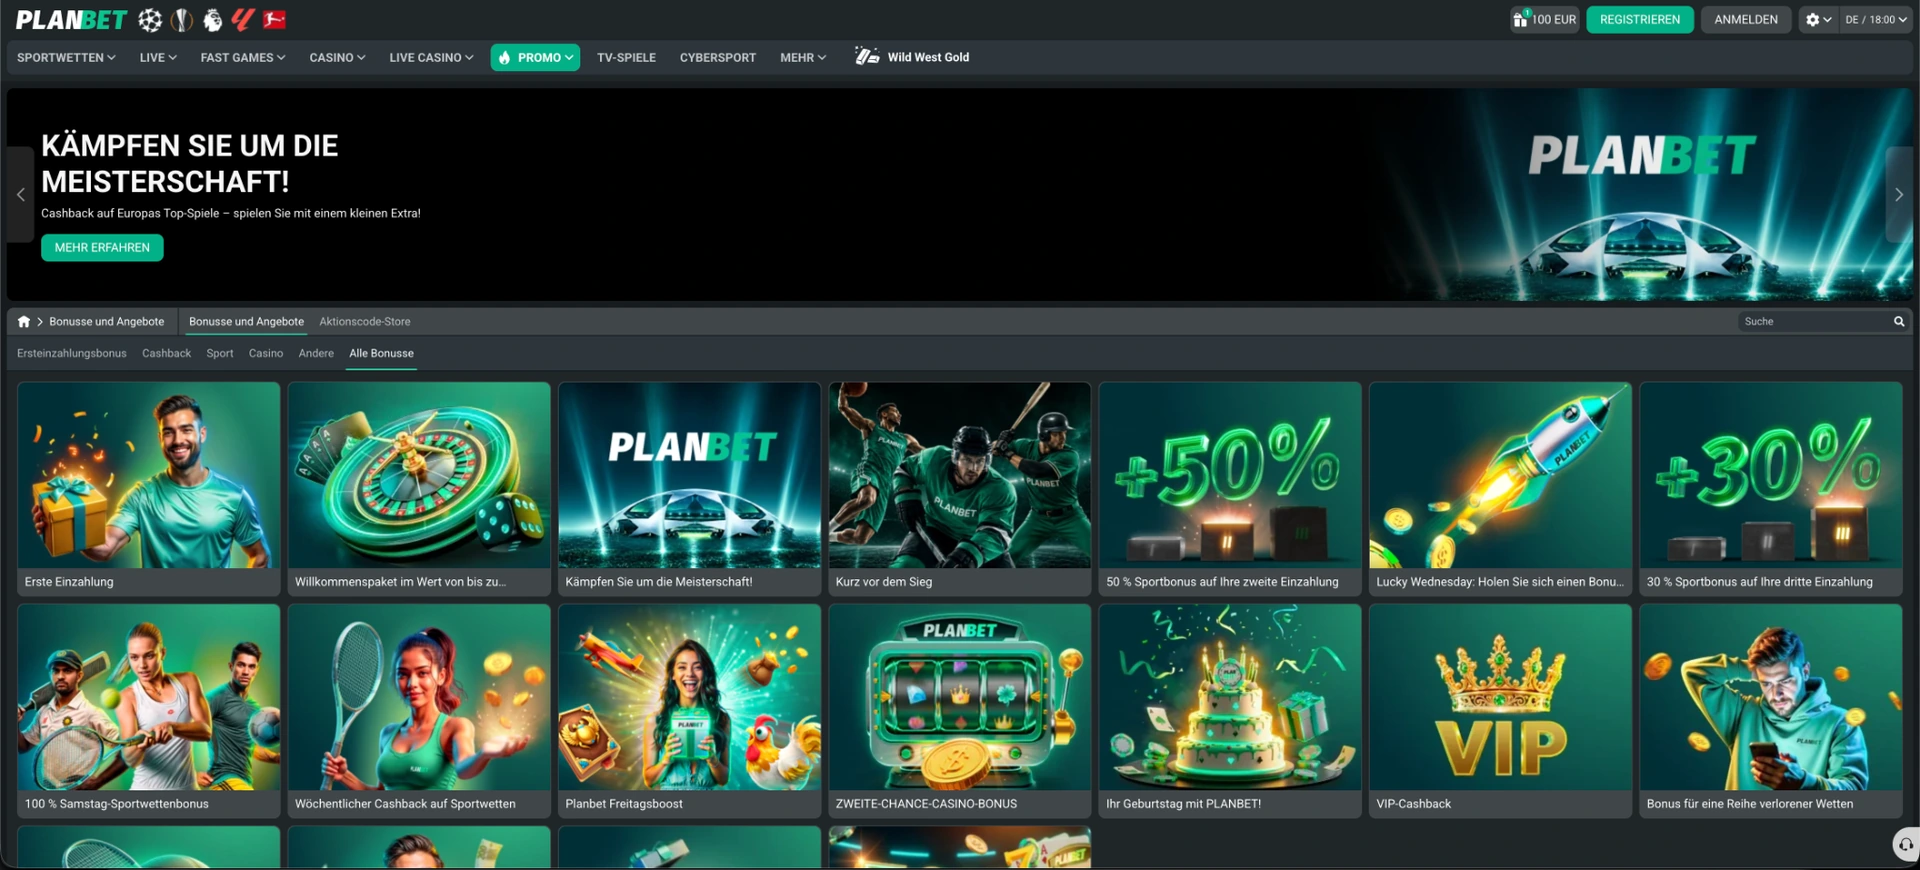This screenshot has height=870, width=1920.
Task: Open the red LaLiga league icon
Action: point(243,20)
